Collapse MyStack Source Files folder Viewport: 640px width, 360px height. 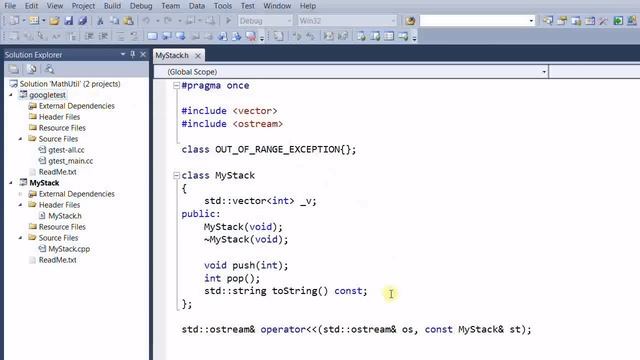(x=20, y=238)
